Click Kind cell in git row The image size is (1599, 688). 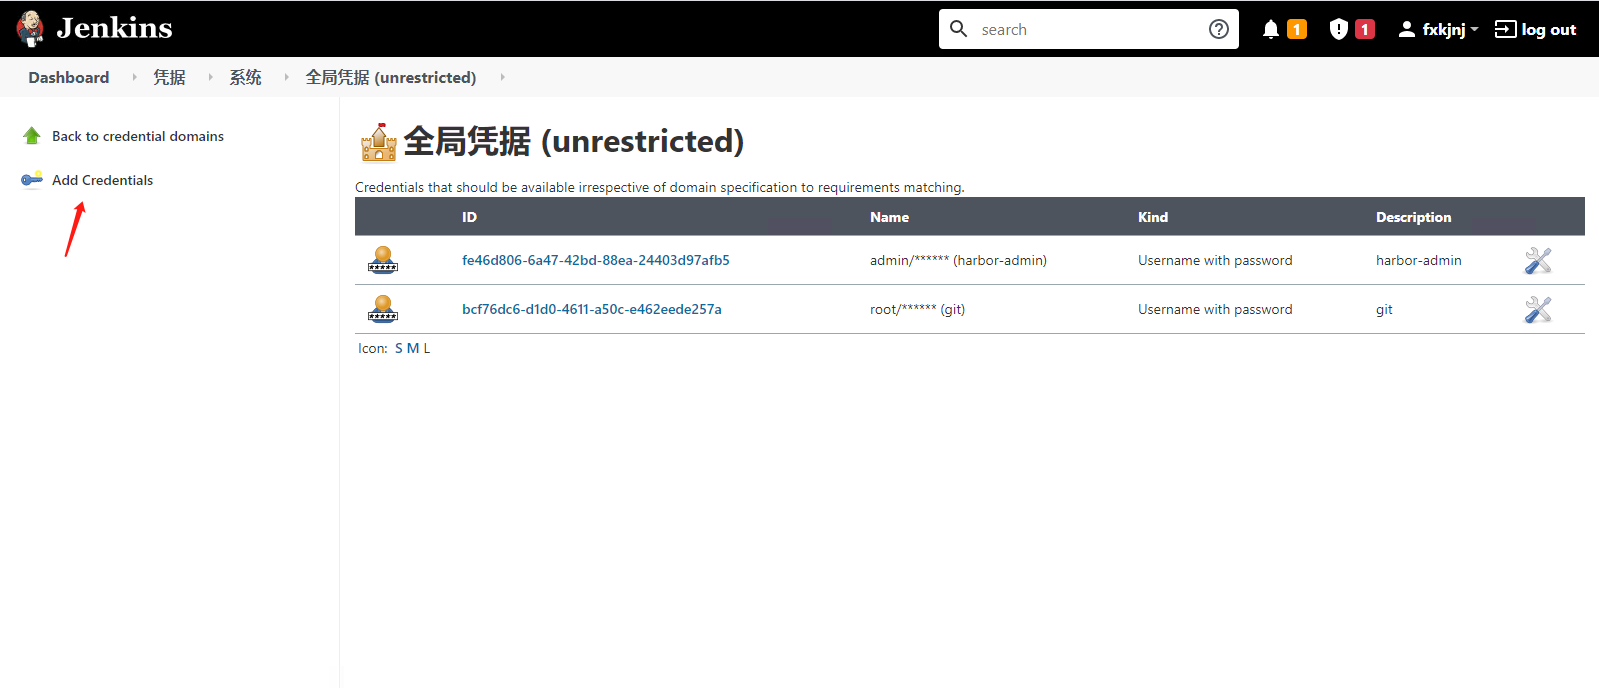tap(1215, 309)
